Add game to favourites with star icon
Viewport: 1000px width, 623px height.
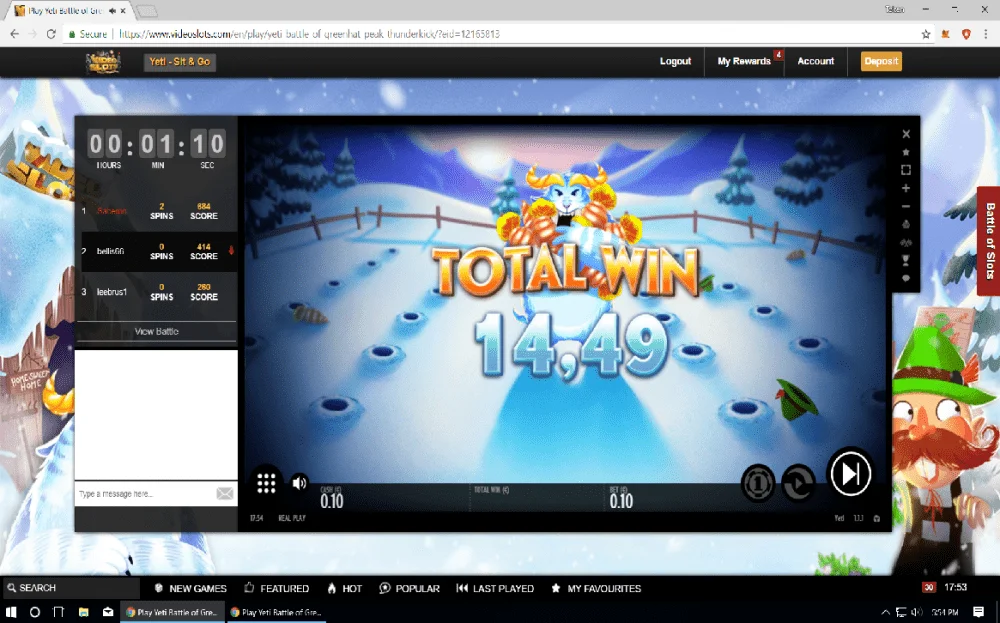click(x=906, y=152)
